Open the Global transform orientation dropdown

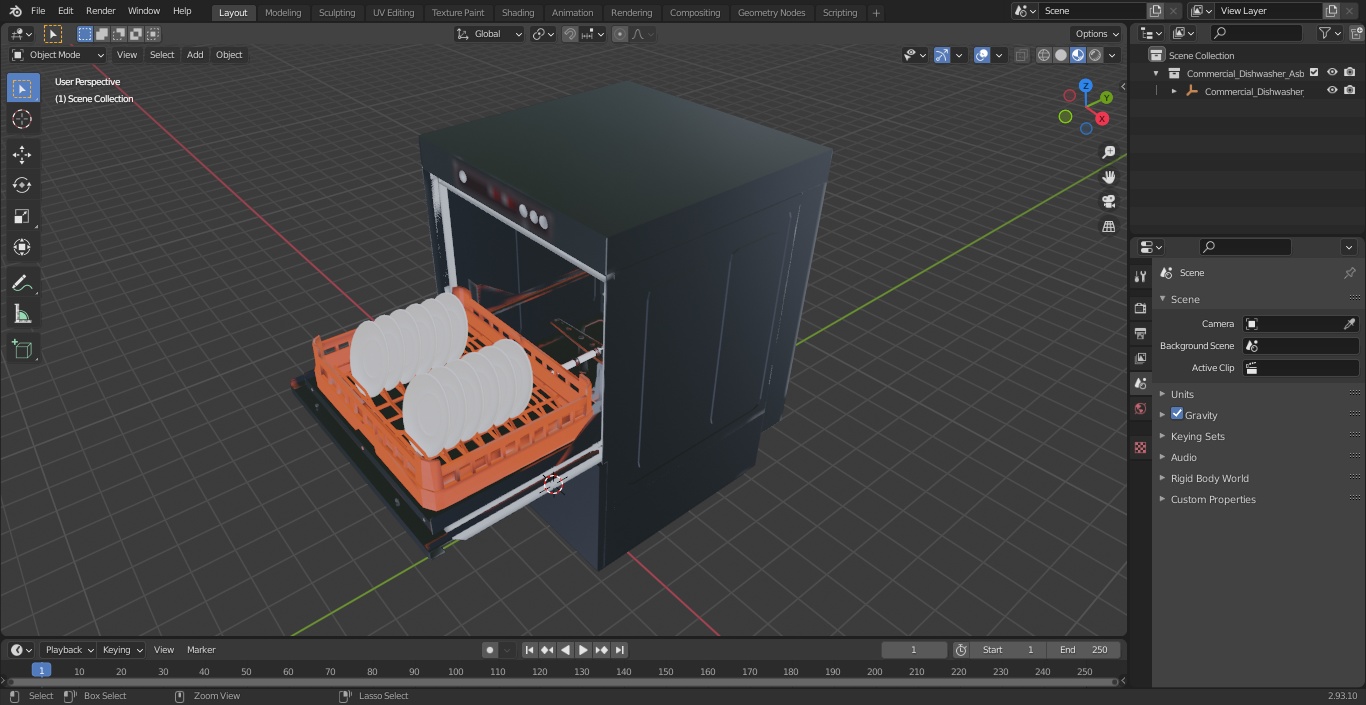pyautogui.click(x=489, y=34)
